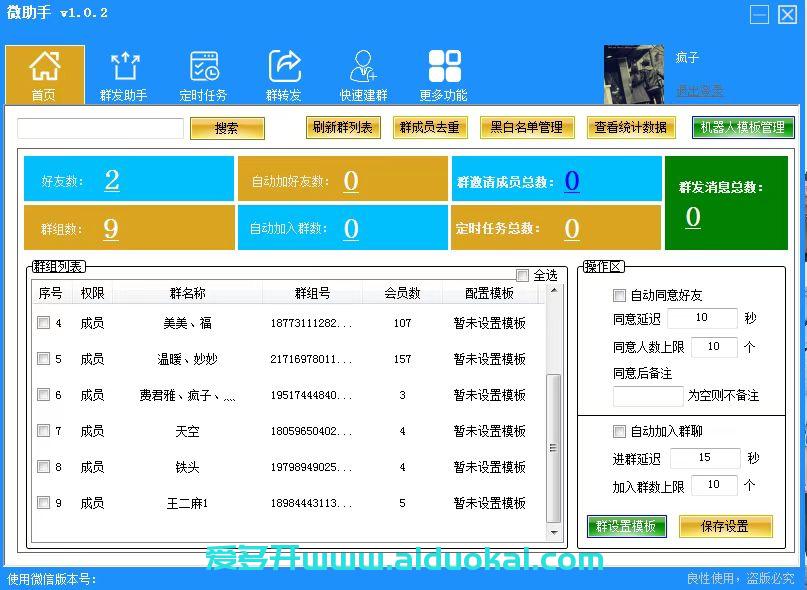
Task: Open the 首页 home page icon
Action: tap(44, 72)
